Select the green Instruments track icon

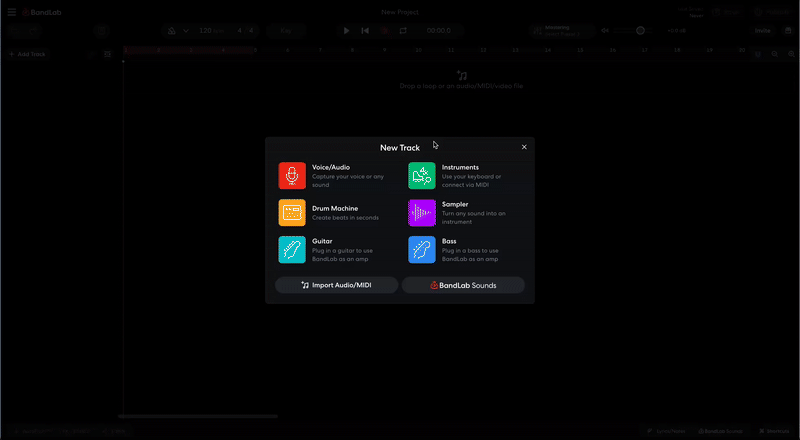click(x=421, y=176)
